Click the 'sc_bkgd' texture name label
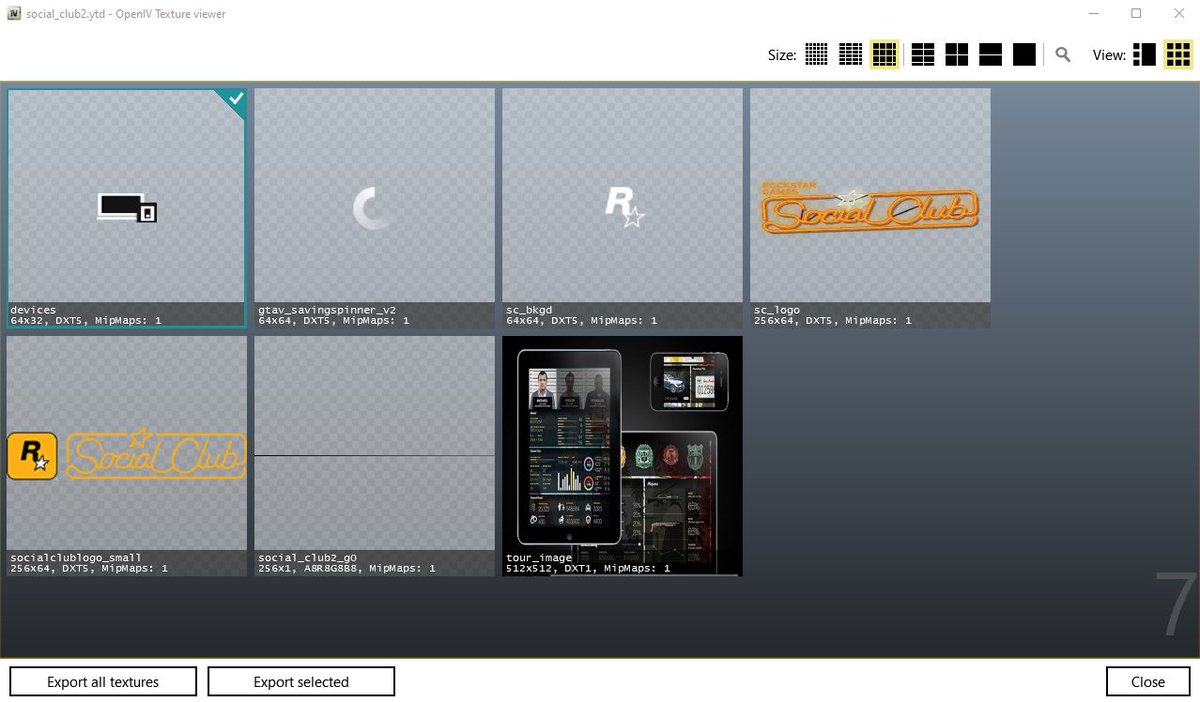1200x702 pixels. [x=530, y=310]
